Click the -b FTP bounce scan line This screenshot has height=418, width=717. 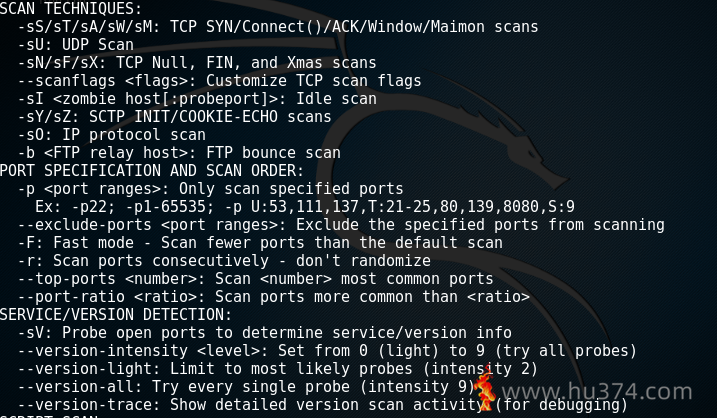tap(179, 153)
